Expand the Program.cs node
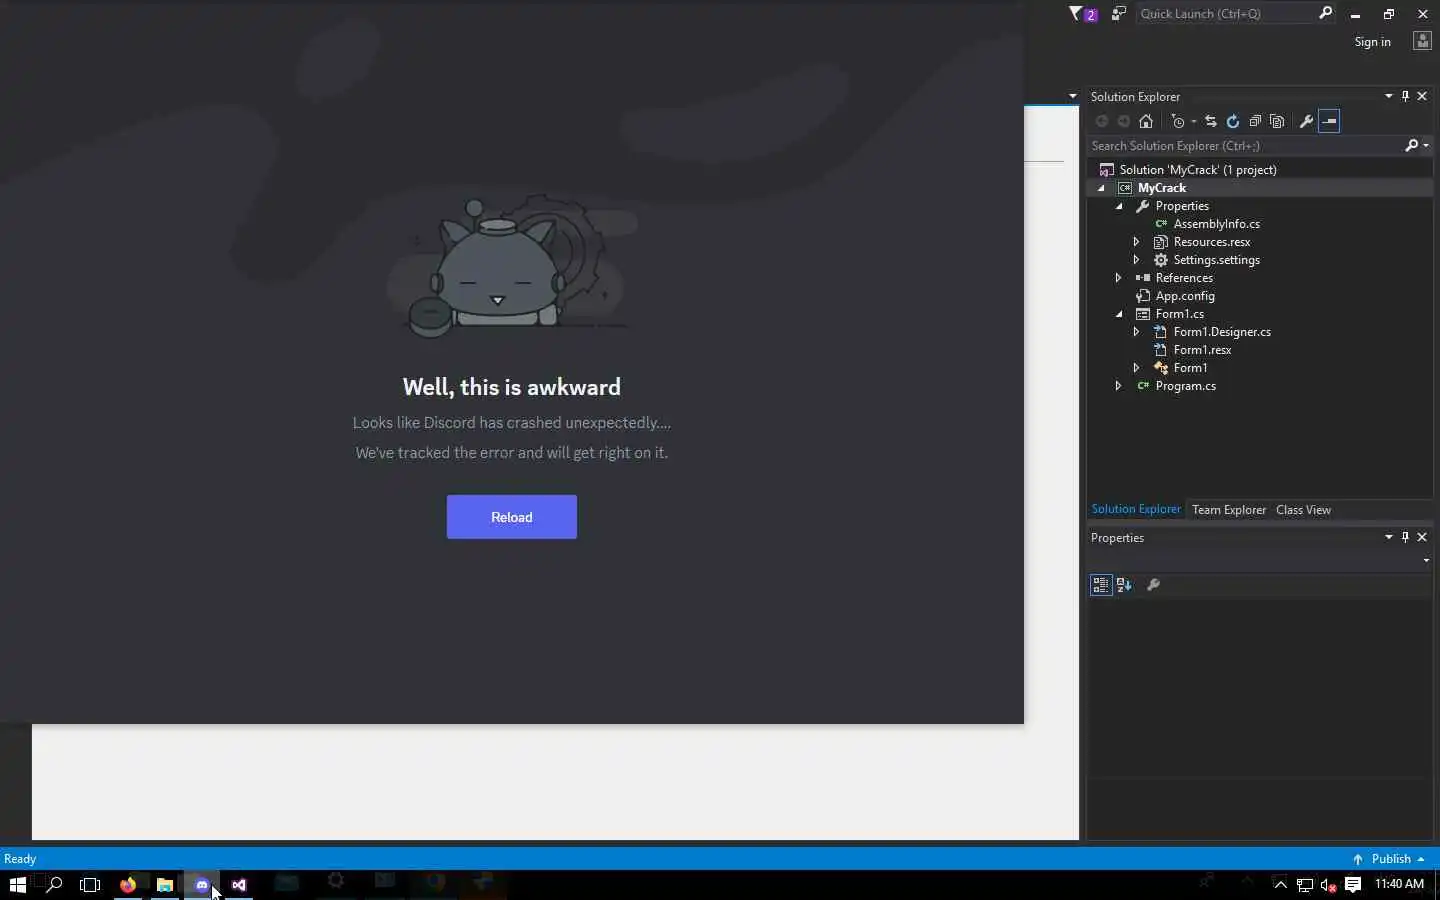 click(1118, 386)
